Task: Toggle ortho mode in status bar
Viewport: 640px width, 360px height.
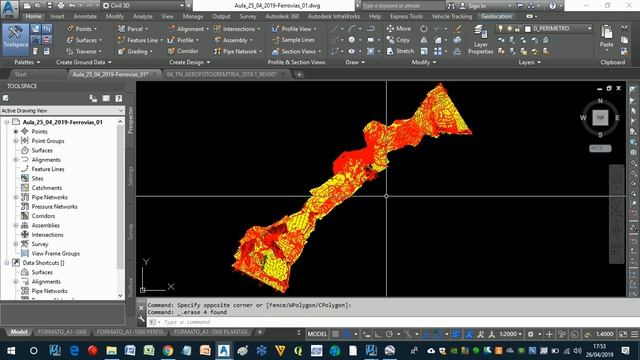Action: coord(378,334)
